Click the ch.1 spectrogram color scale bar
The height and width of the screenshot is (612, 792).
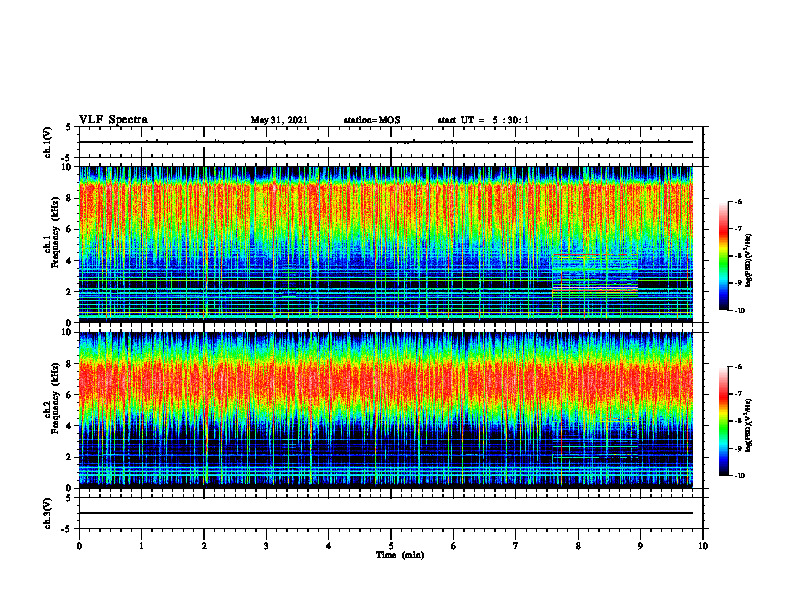(x=723, y=256)
